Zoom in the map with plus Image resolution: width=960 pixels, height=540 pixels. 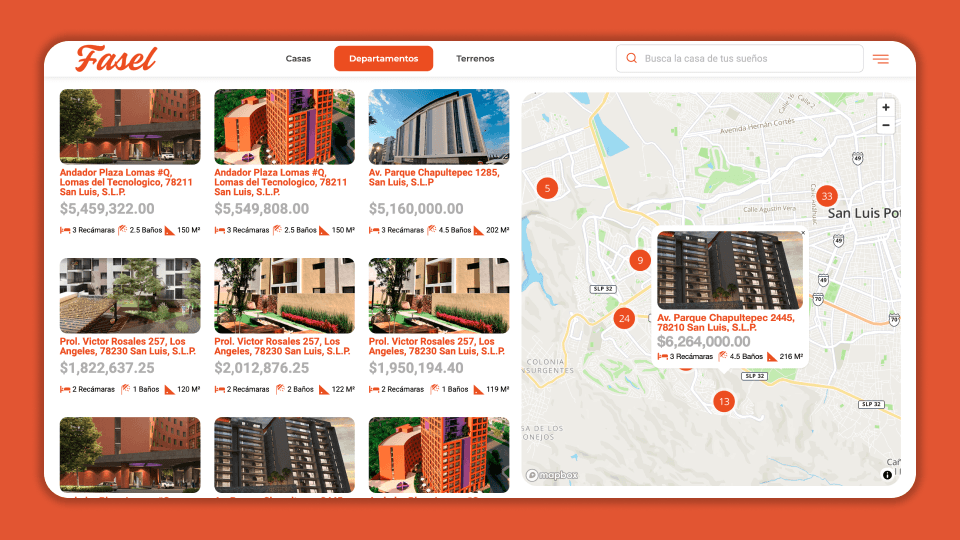(x=885, y=107)
